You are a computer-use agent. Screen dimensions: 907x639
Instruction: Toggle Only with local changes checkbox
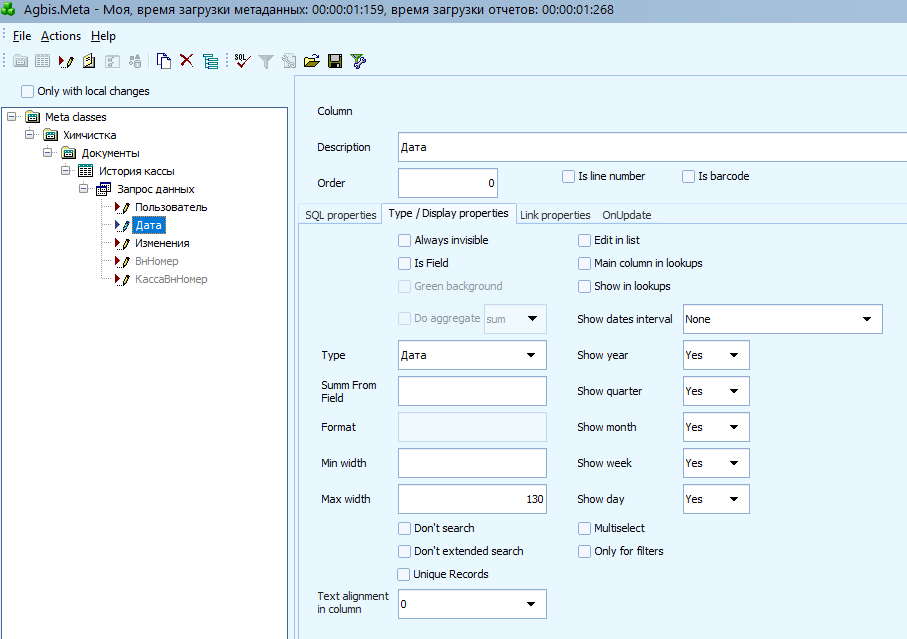[27, 91]
